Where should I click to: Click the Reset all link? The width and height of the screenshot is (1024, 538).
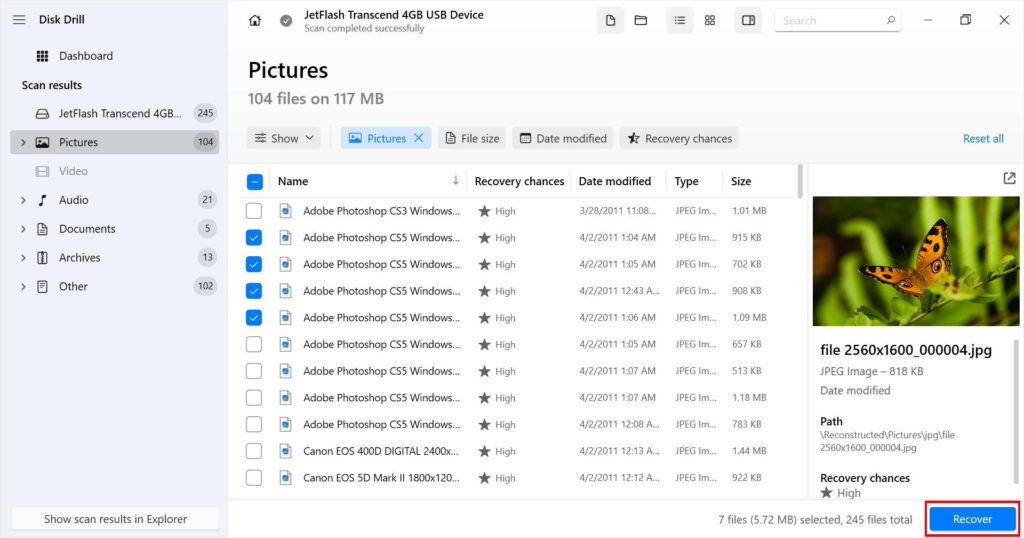tap(983, 139)
